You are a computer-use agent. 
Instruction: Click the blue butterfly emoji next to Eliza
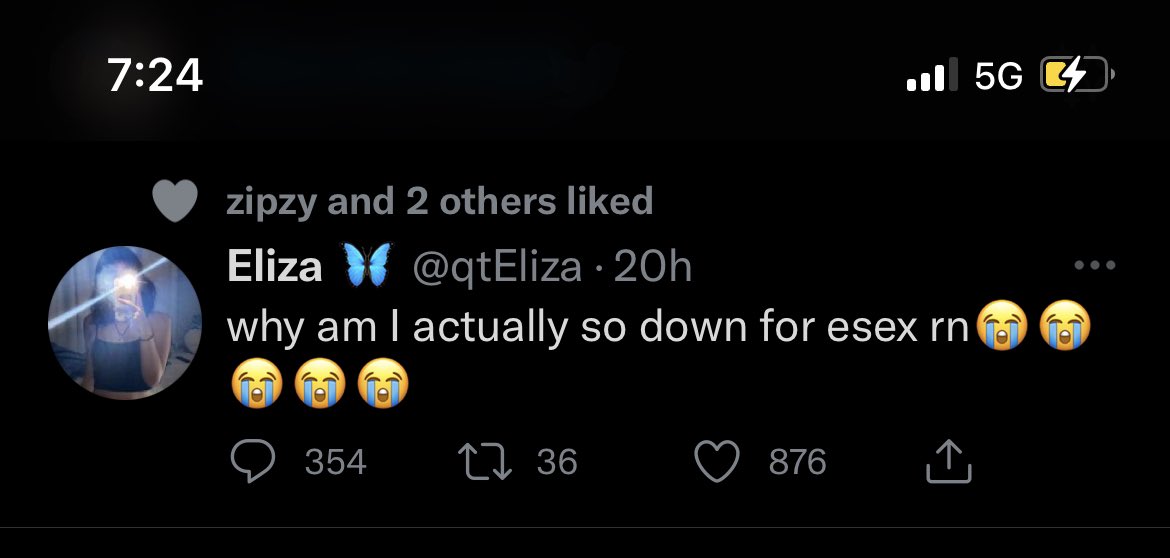(366, 267)
